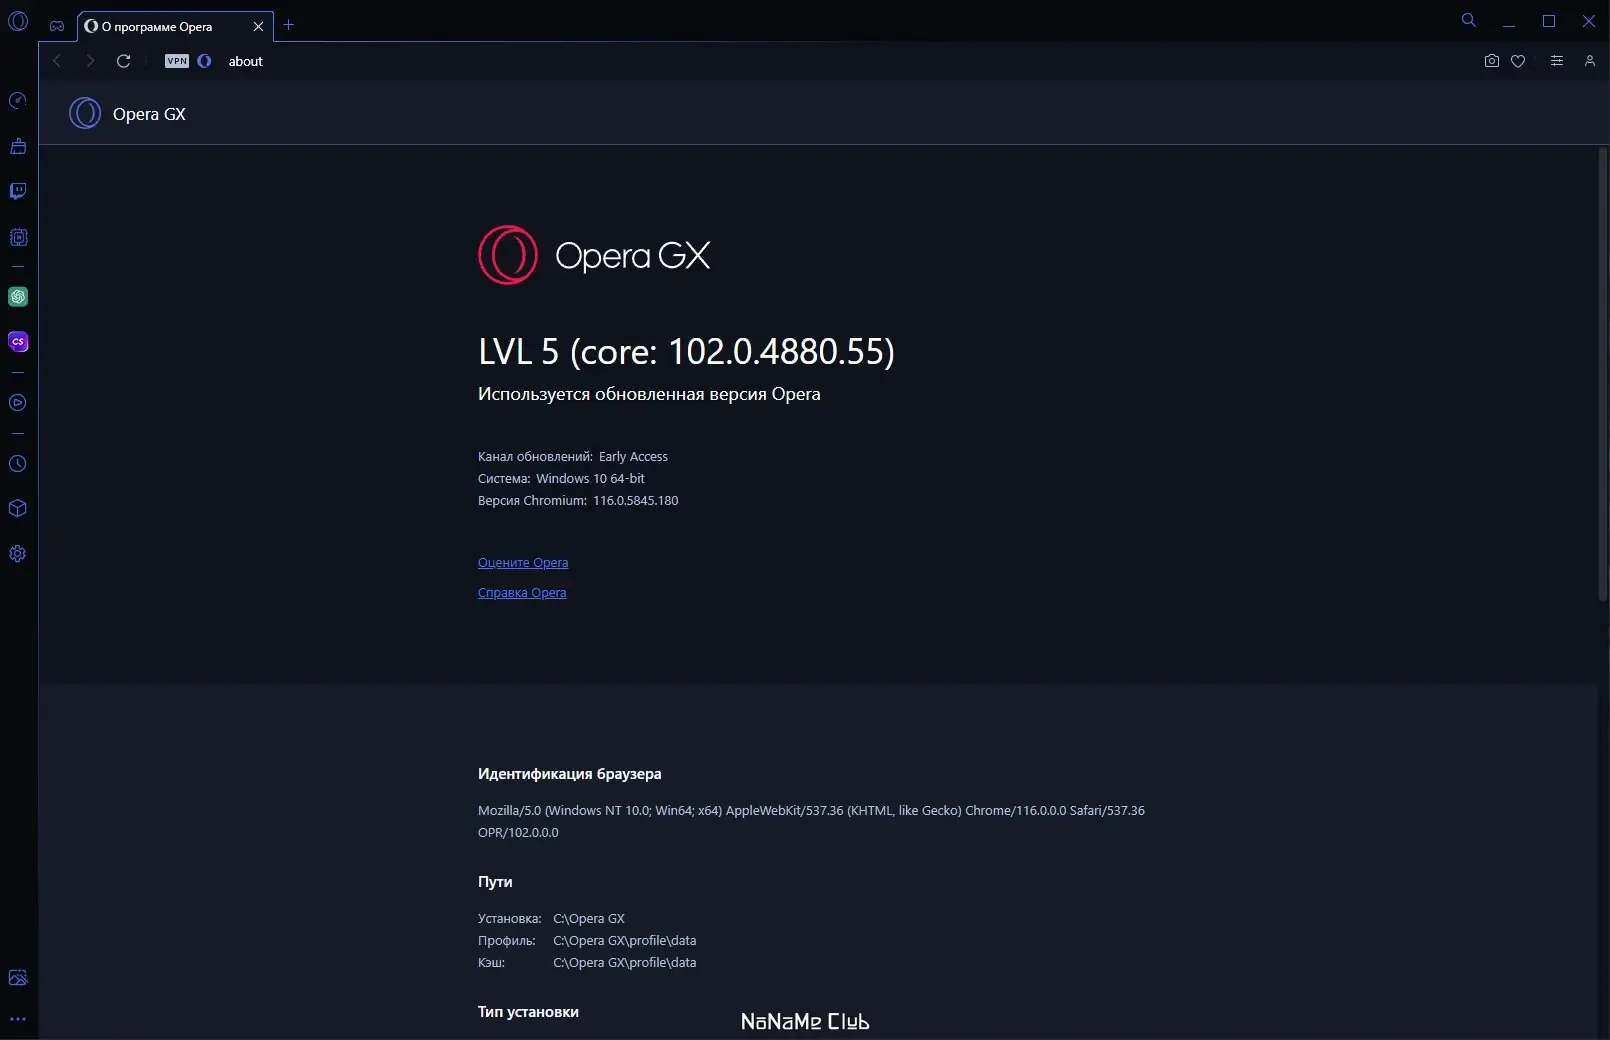Close the 'О программе Opera' tab
Screen dimensions: 1610x1040
(258, 27)
